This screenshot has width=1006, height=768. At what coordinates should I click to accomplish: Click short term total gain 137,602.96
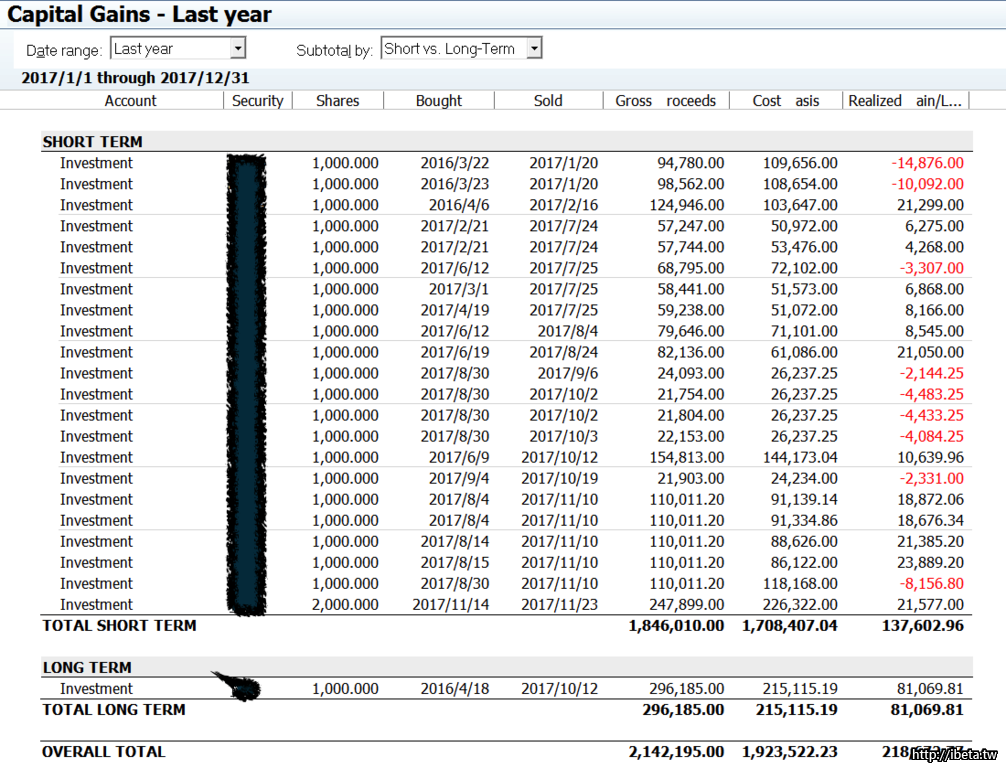click(x=913, y=626)
